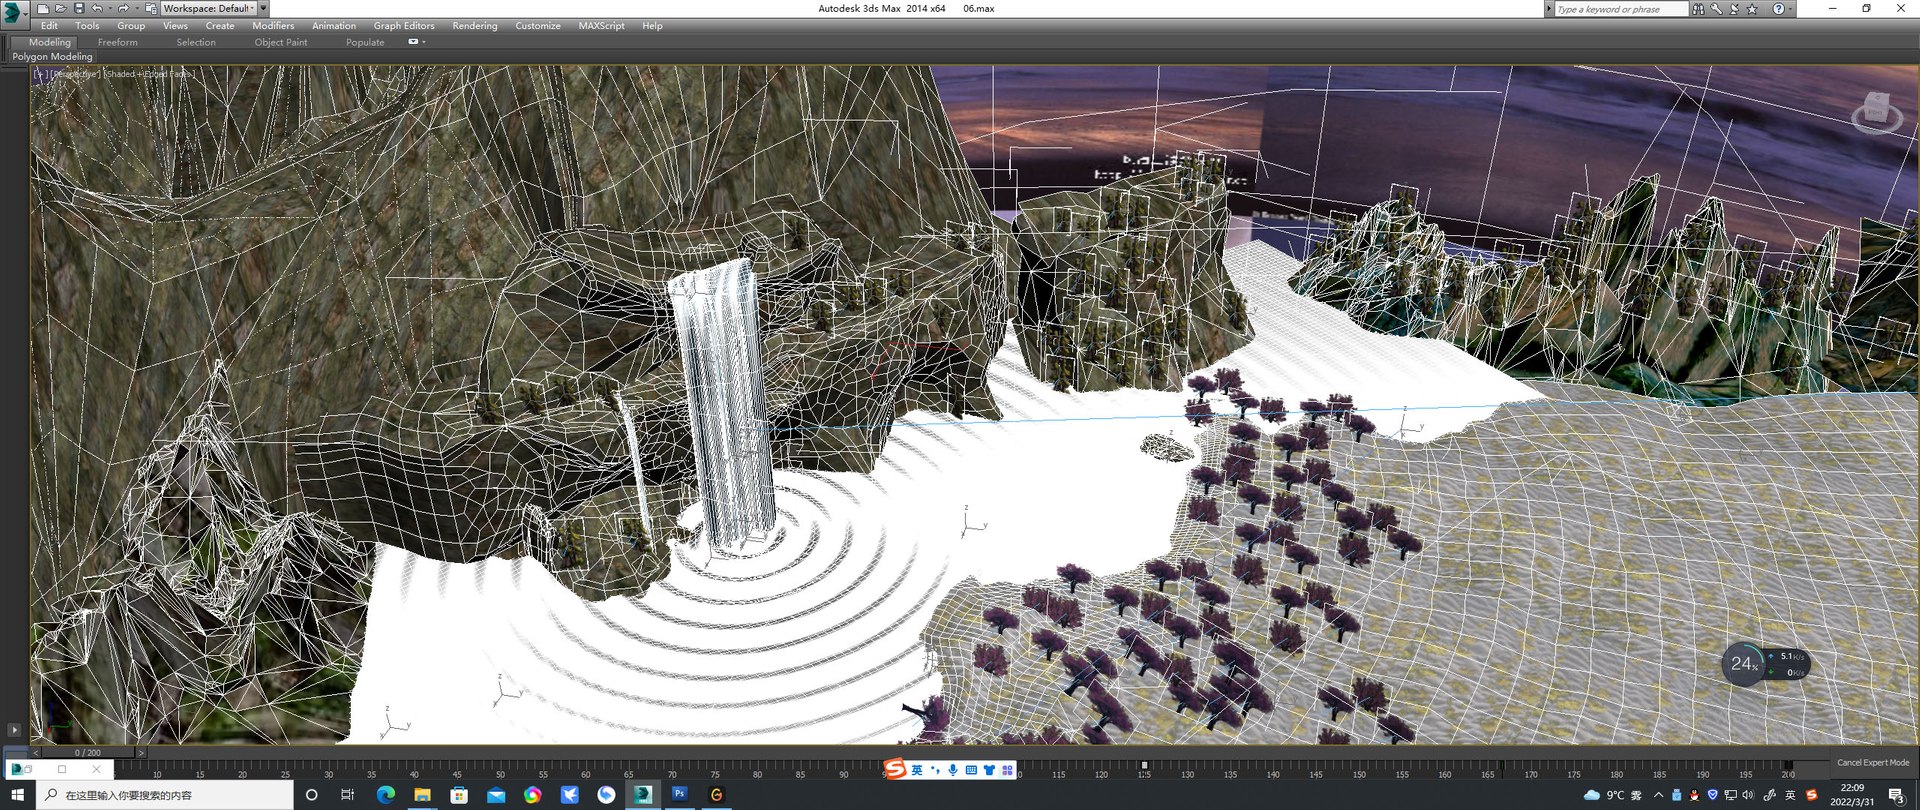Click the InfoCenter search field
1920x810 pixels.
point(1620,9)
